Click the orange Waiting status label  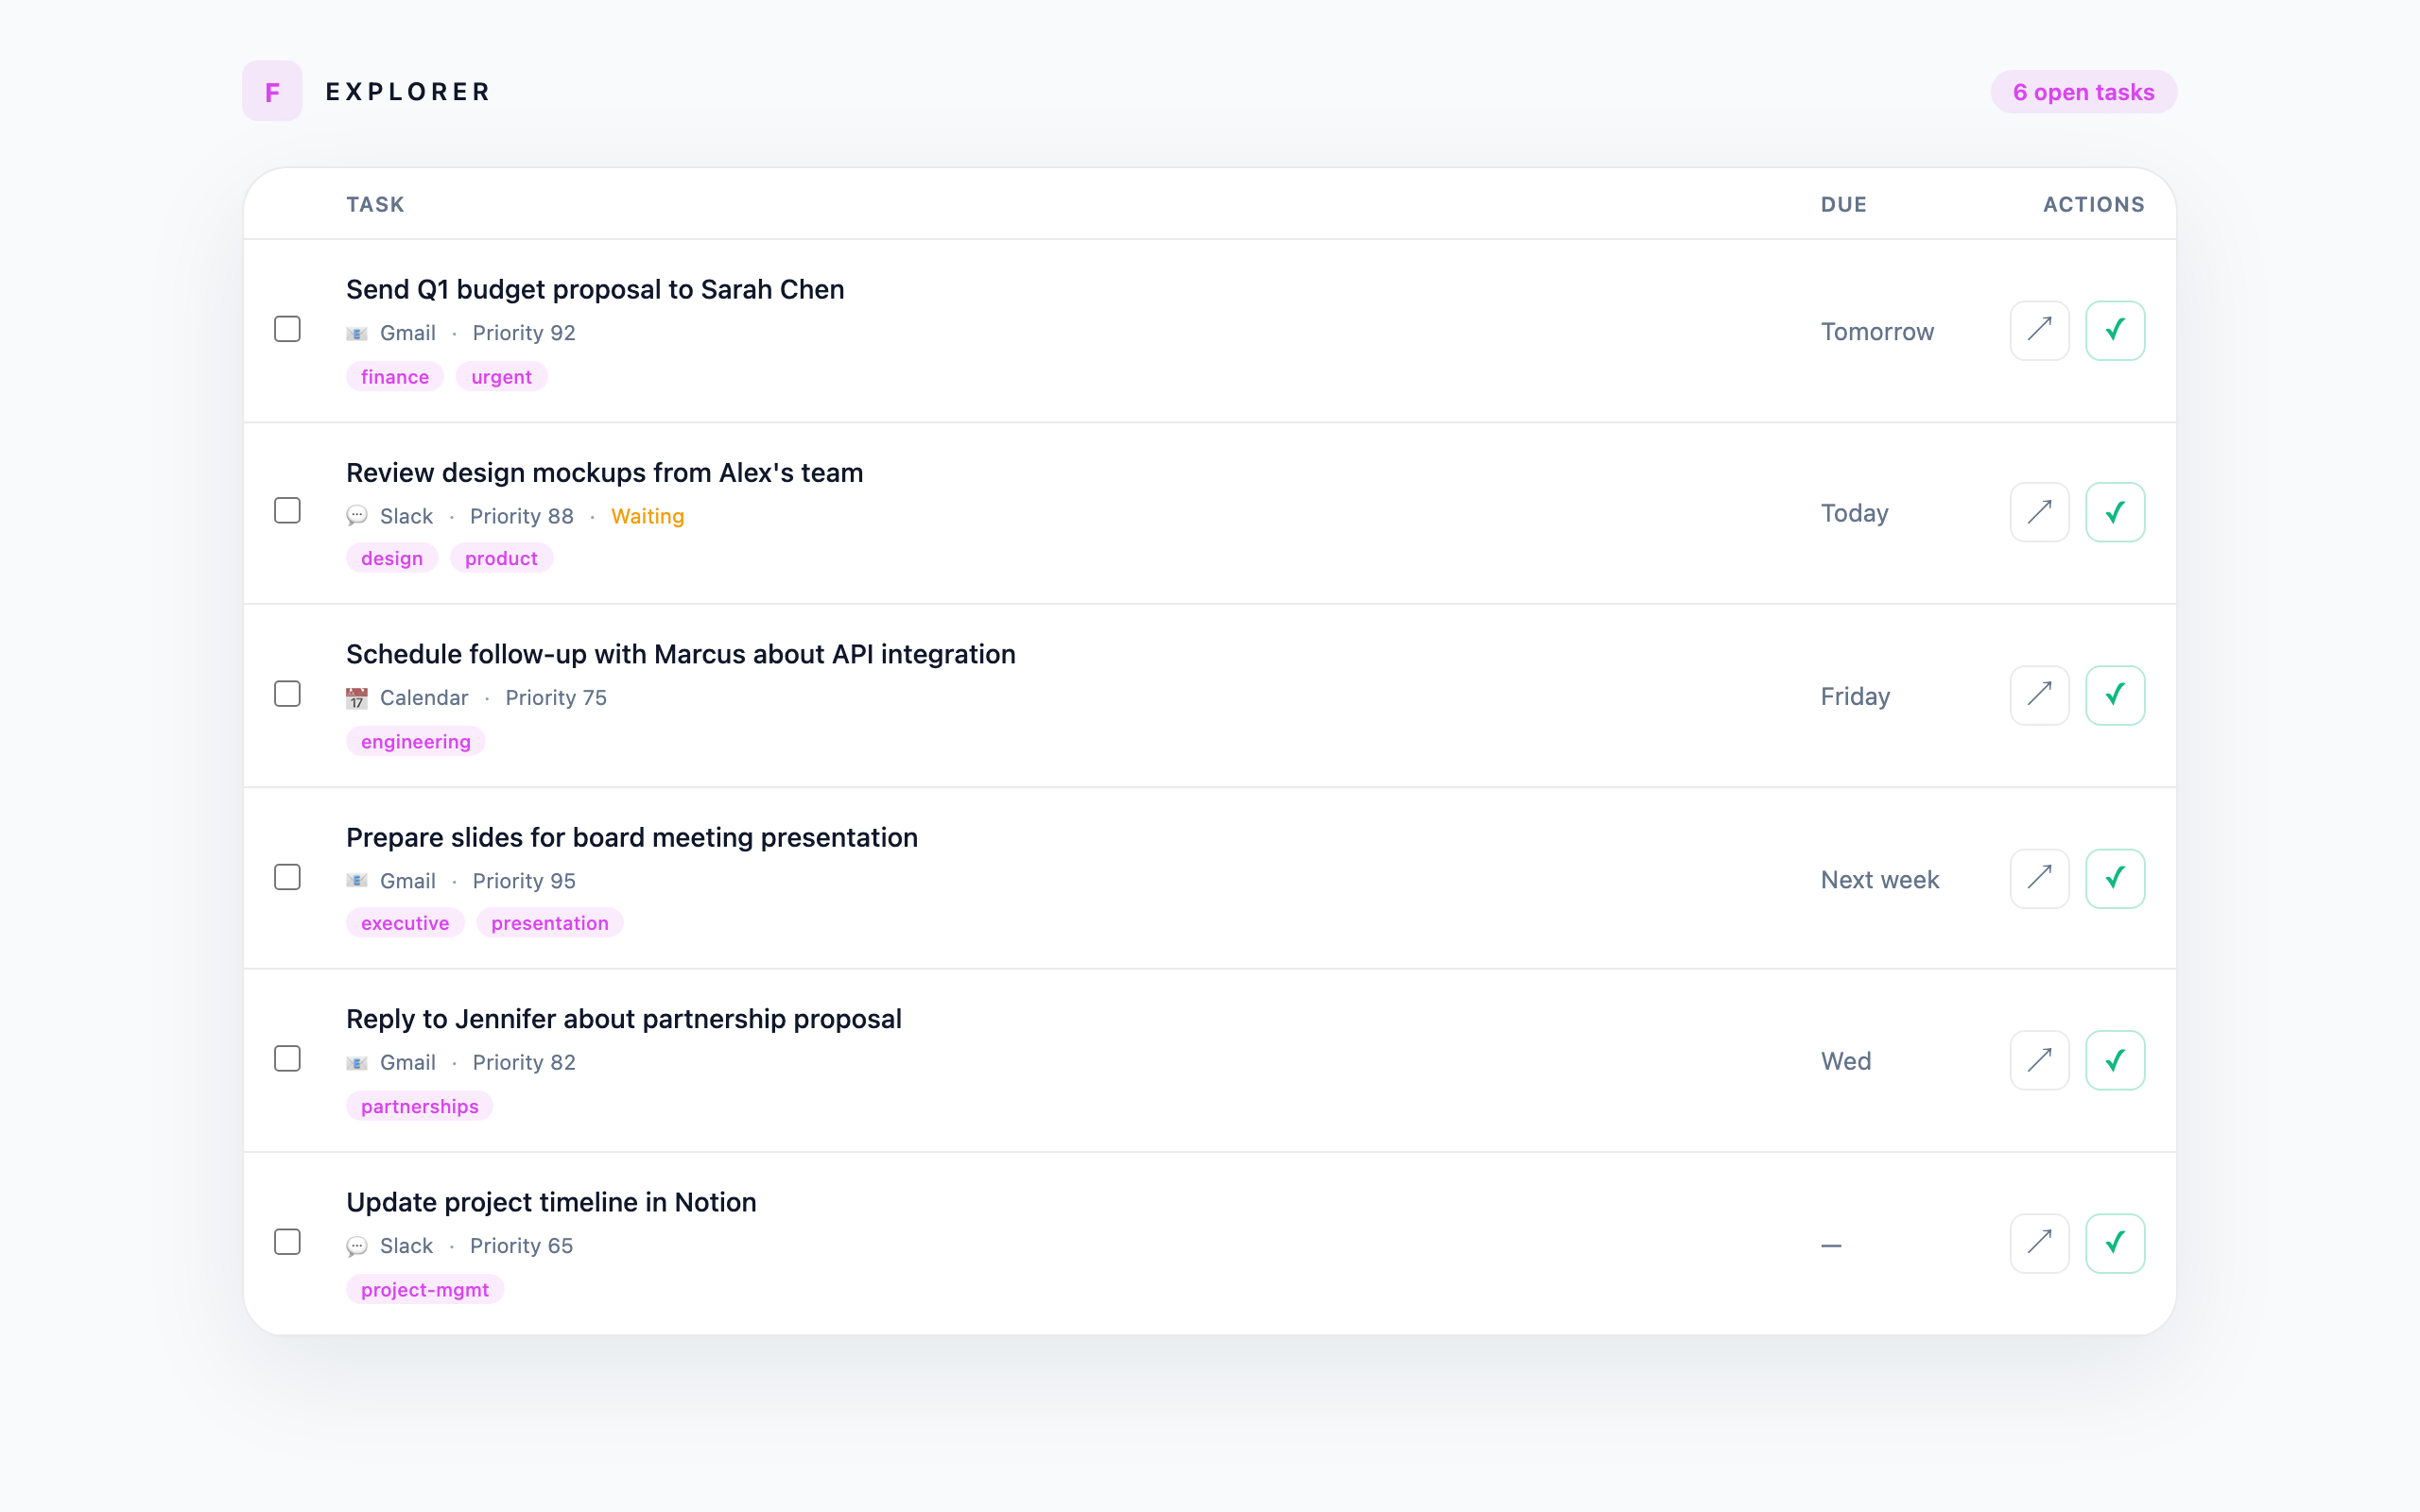coord(647,516)
